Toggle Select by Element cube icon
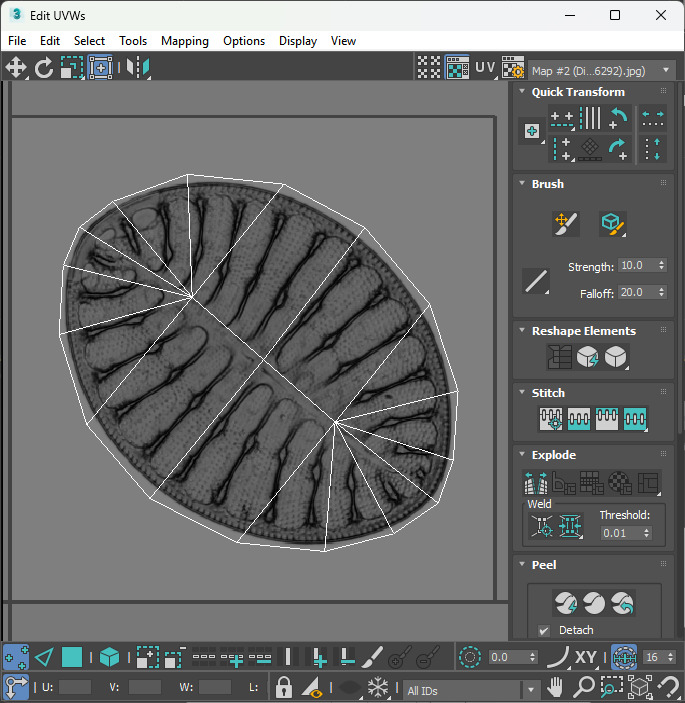Image resolution: width=685 pixels, height=703 pixels. click(109, 657)
